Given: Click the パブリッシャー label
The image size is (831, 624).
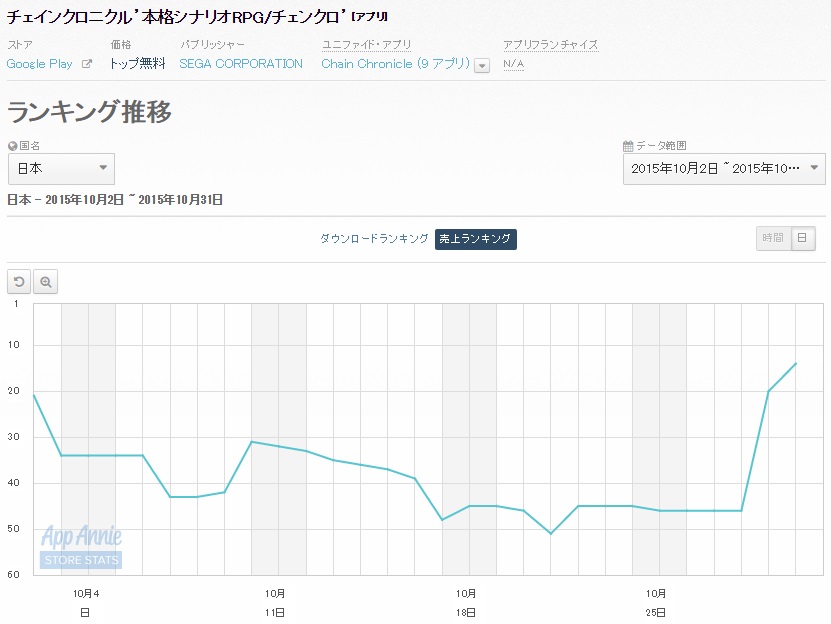Looking at the screenshot, I should [x=212, y=45].
